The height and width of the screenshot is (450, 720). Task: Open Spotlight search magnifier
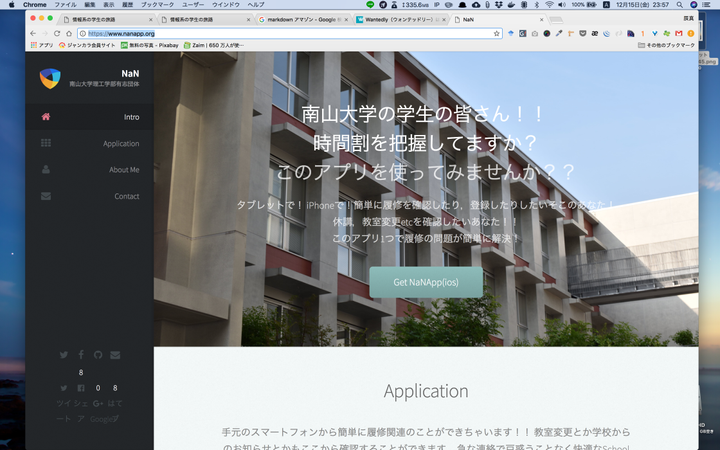(679, 5)
